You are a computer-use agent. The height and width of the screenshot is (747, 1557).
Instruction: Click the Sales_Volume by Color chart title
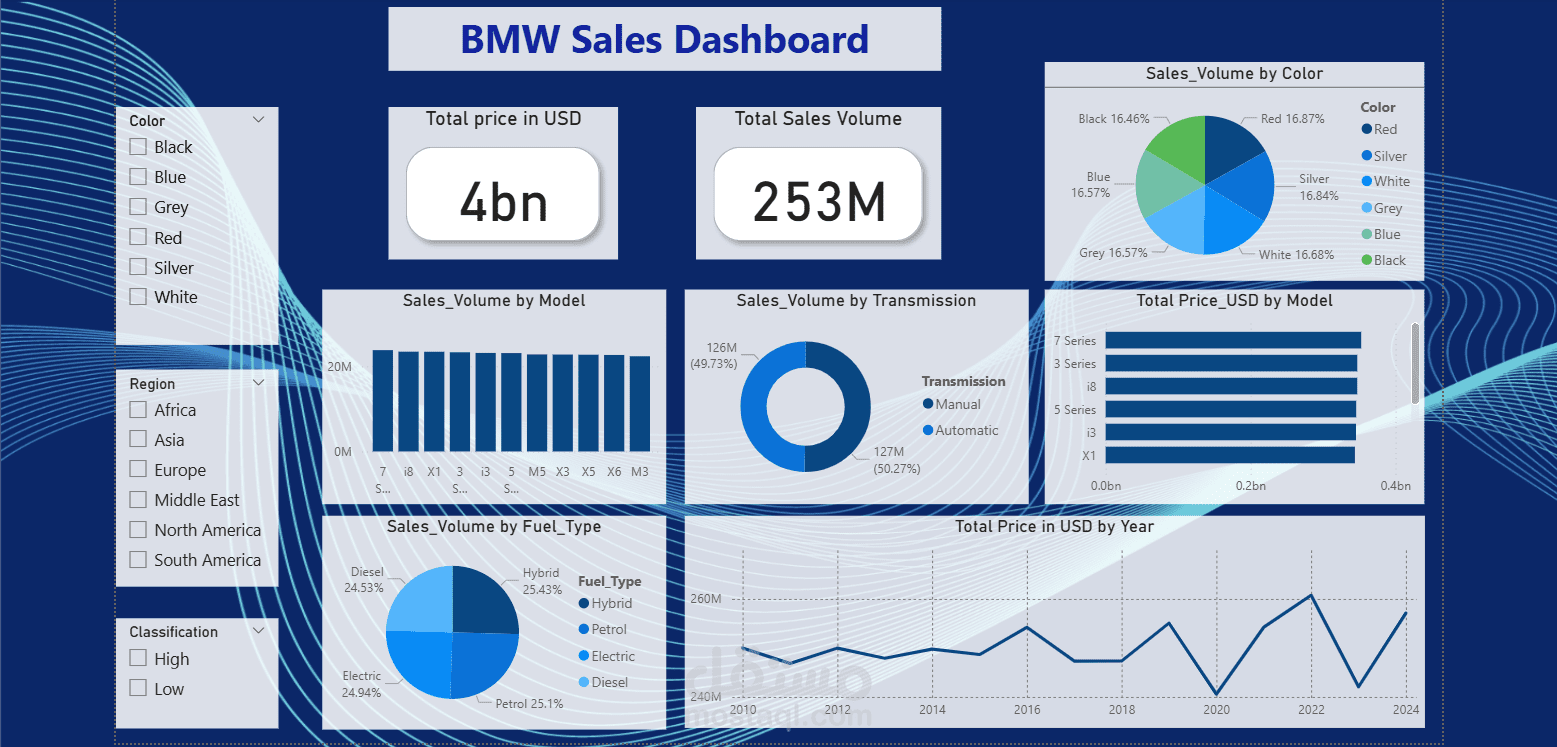point(1234,73)
